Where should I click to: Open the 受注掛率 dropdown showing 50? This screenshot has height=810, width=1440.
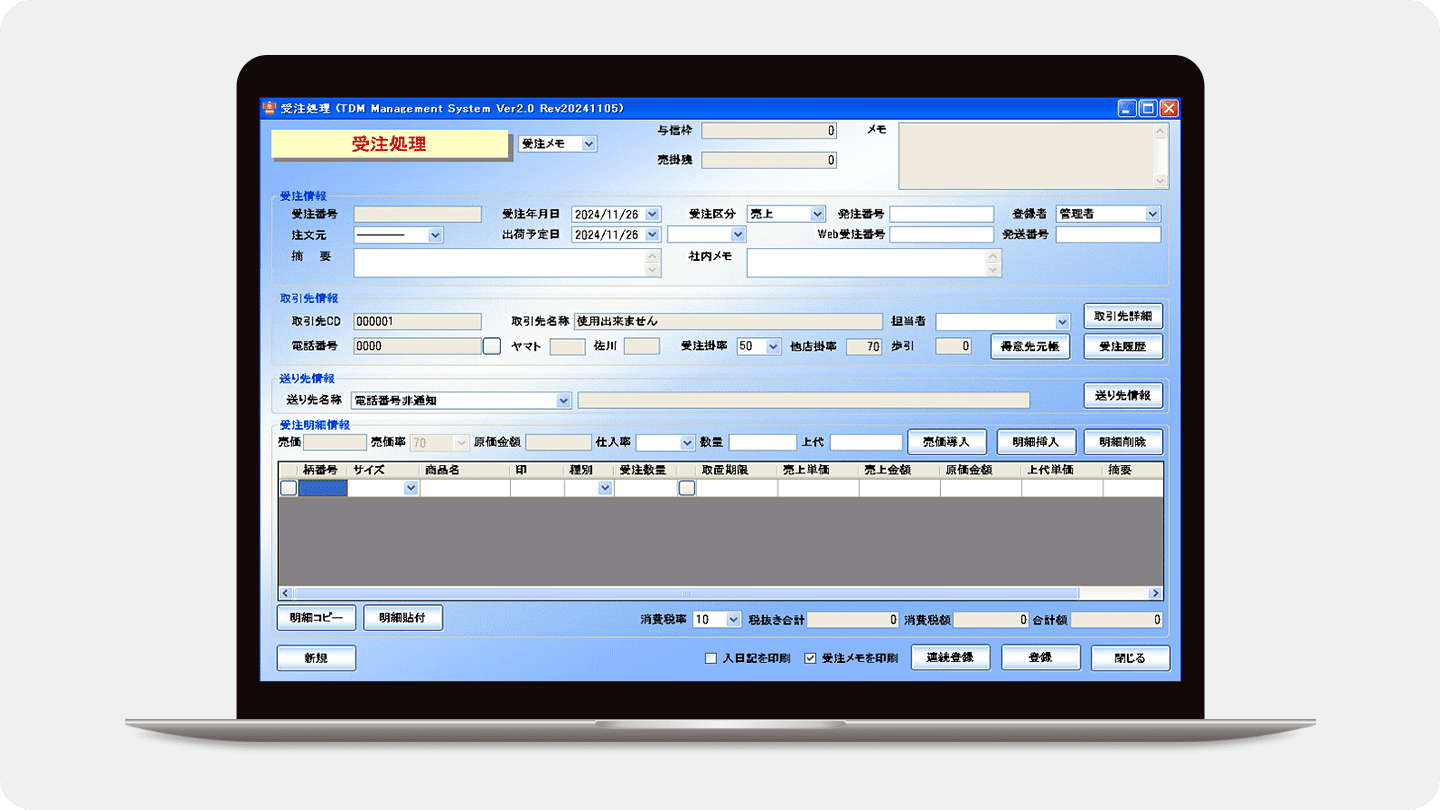tap(773, 346)
